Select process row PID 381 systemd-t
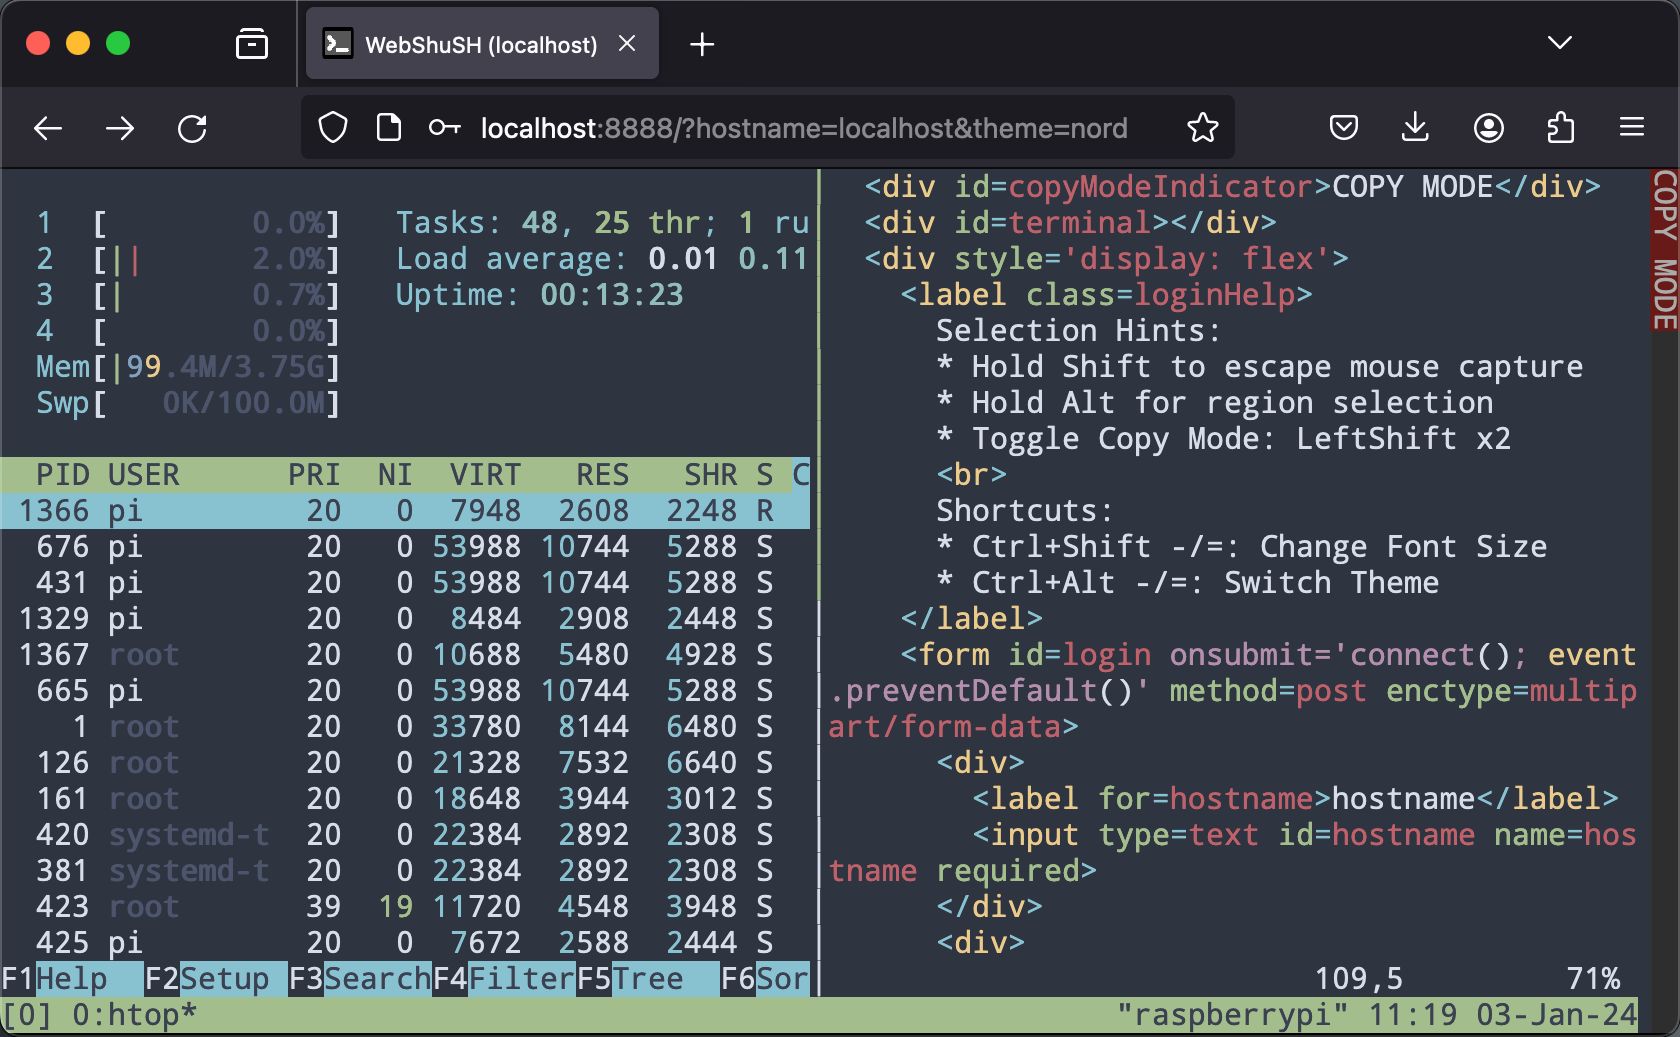1680x1037 pixels. coord(405,871)
